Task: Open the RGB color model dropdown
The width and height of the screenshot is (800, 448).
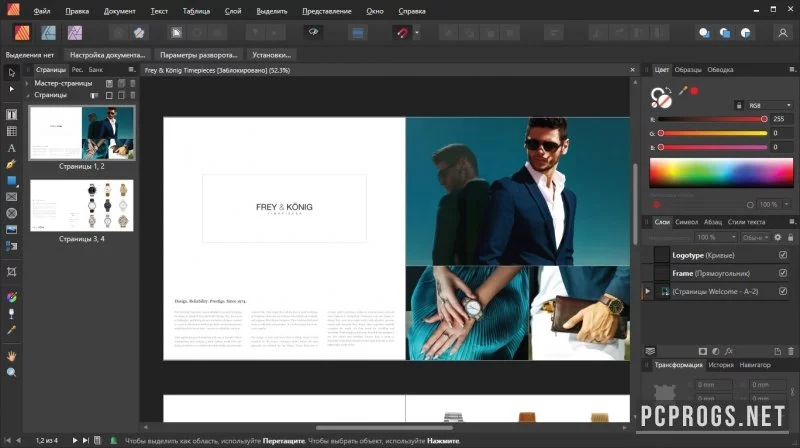Action: point(769,105)
